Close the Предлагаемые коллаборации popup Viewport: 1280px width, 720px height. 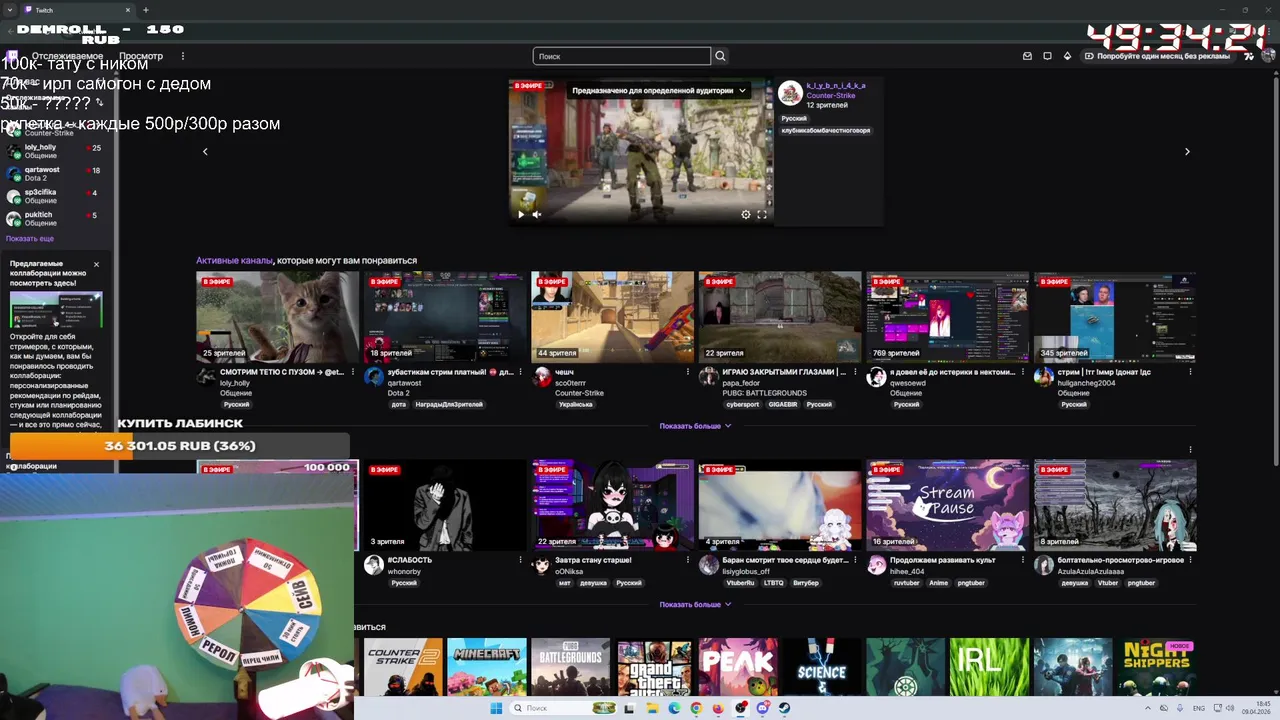coord(97,265)
